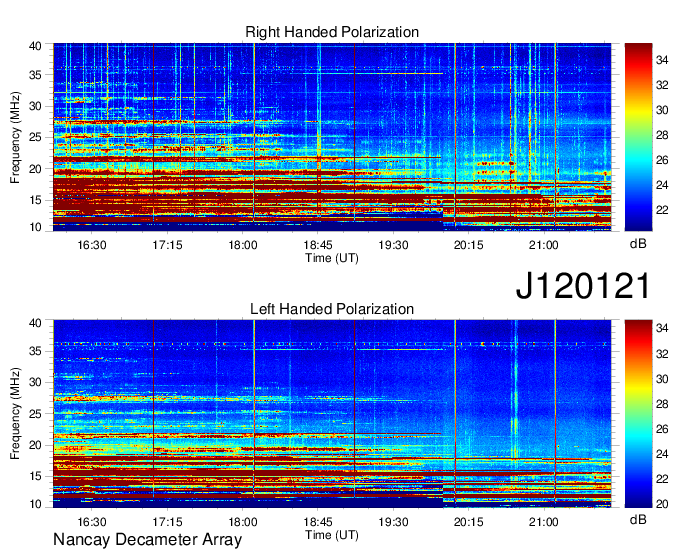Click the 15 MHz tick of Right Handed plot
The height and width of the screenshot is (552, 680).
pyautogui.click(x=35, y=200)
